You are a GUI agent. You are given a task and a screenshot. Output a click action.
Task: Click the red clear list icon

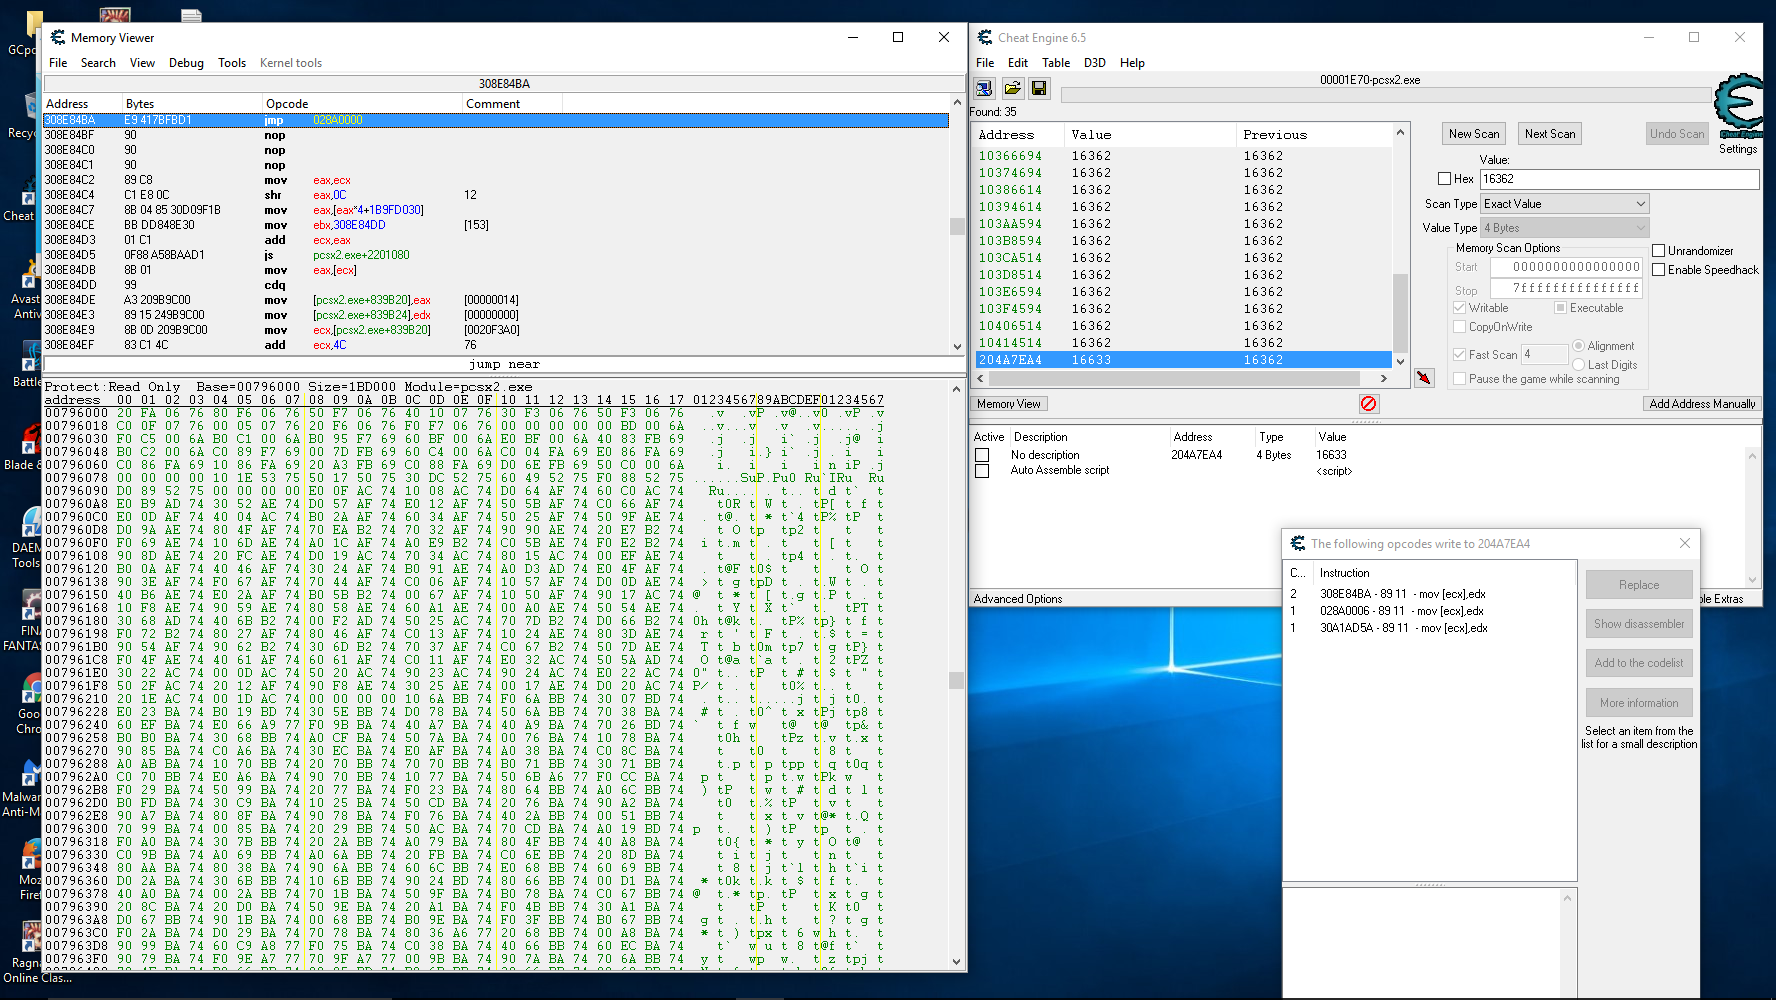pos(1368,403)
